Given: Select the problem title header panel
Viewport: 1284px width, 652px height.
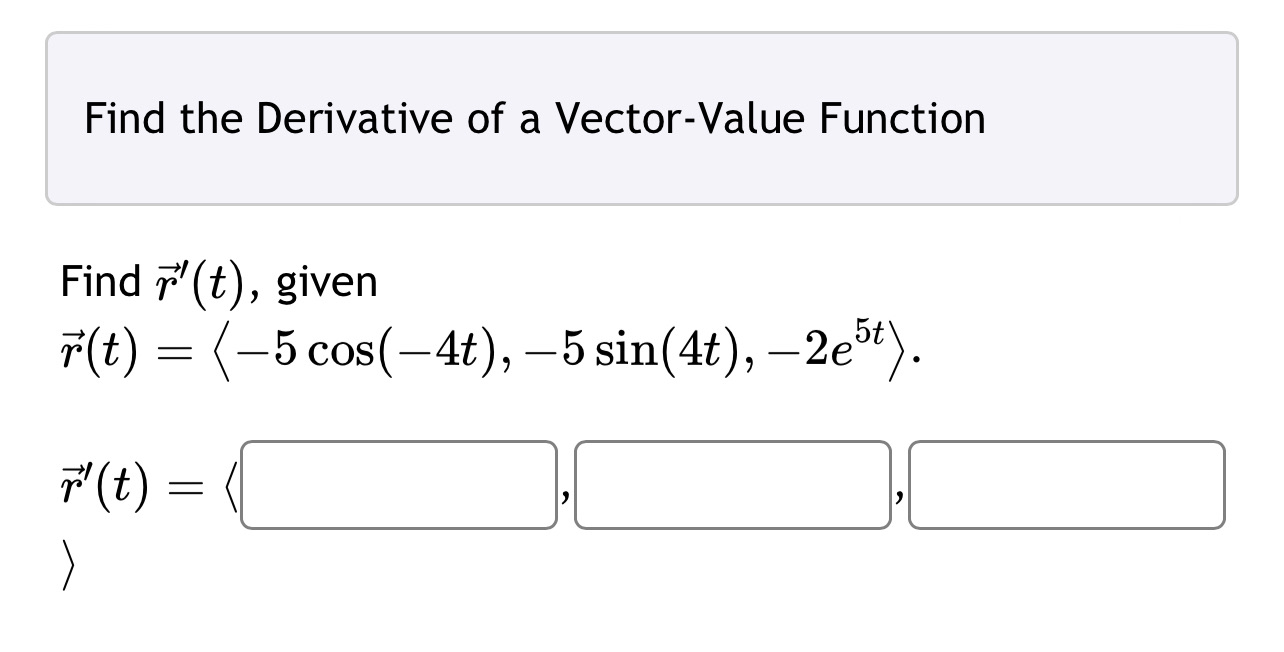Looking at the screenshot, I should (640, 117).
